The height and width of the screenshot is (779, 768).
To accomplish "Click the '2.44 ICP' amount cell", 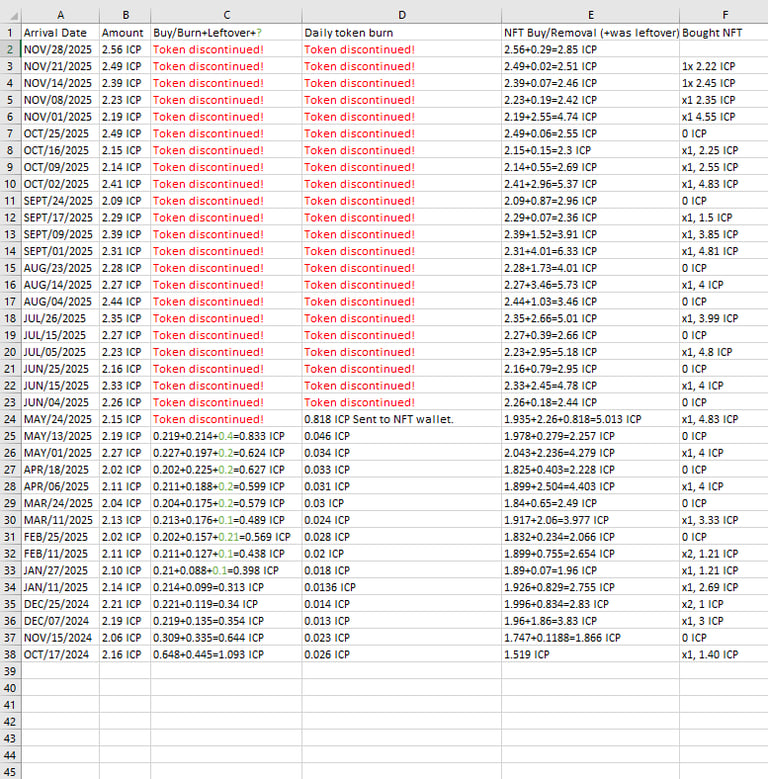I will click(125, 302).
